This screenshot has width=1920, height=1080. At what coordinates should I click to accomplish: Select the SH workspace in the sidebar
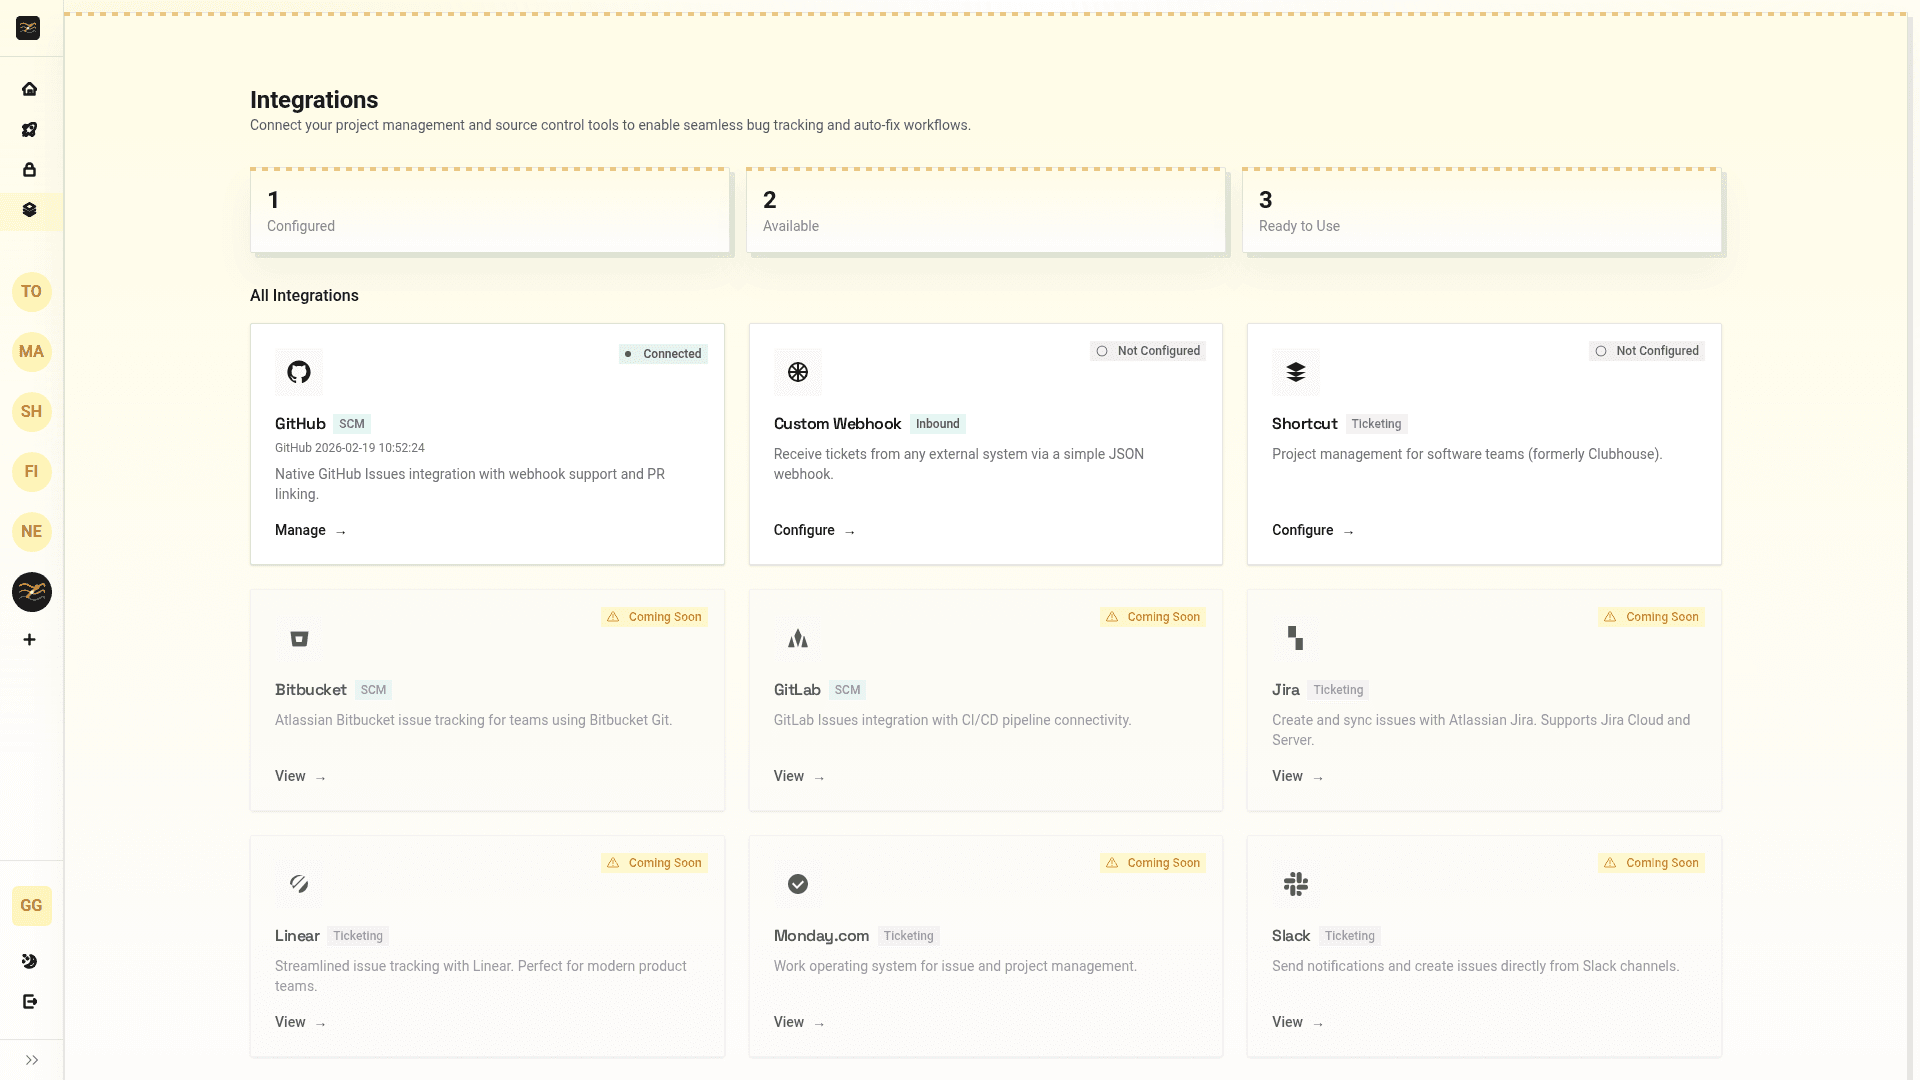pyautogui.click(x=31, y=412)
